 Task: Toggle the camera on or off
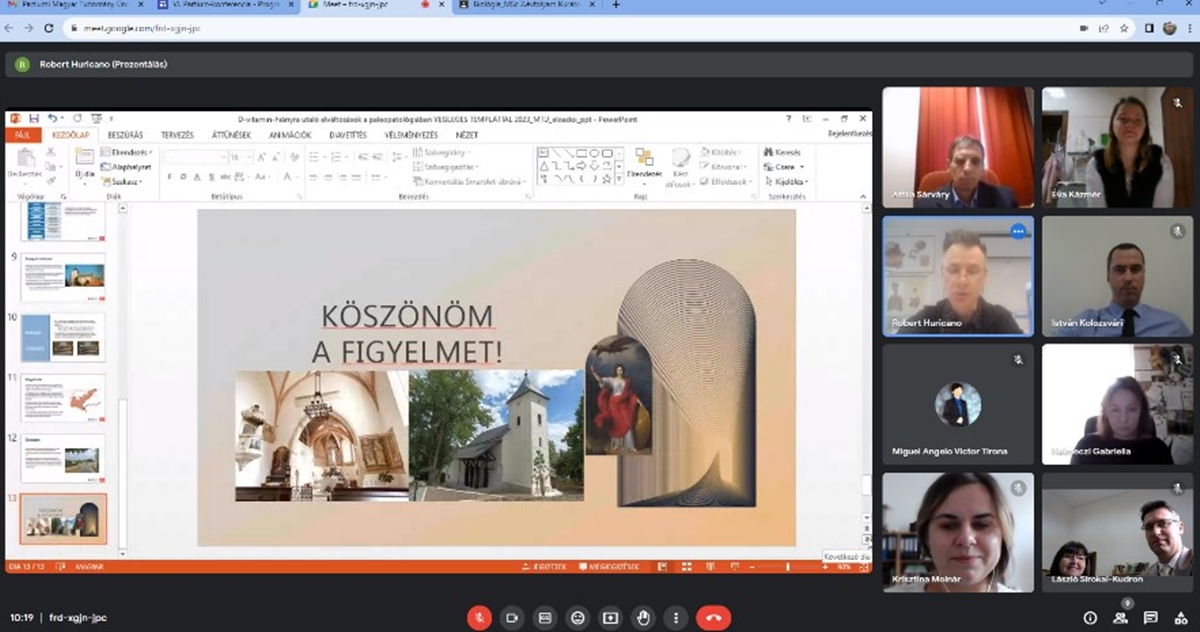[x=512, y=617]
